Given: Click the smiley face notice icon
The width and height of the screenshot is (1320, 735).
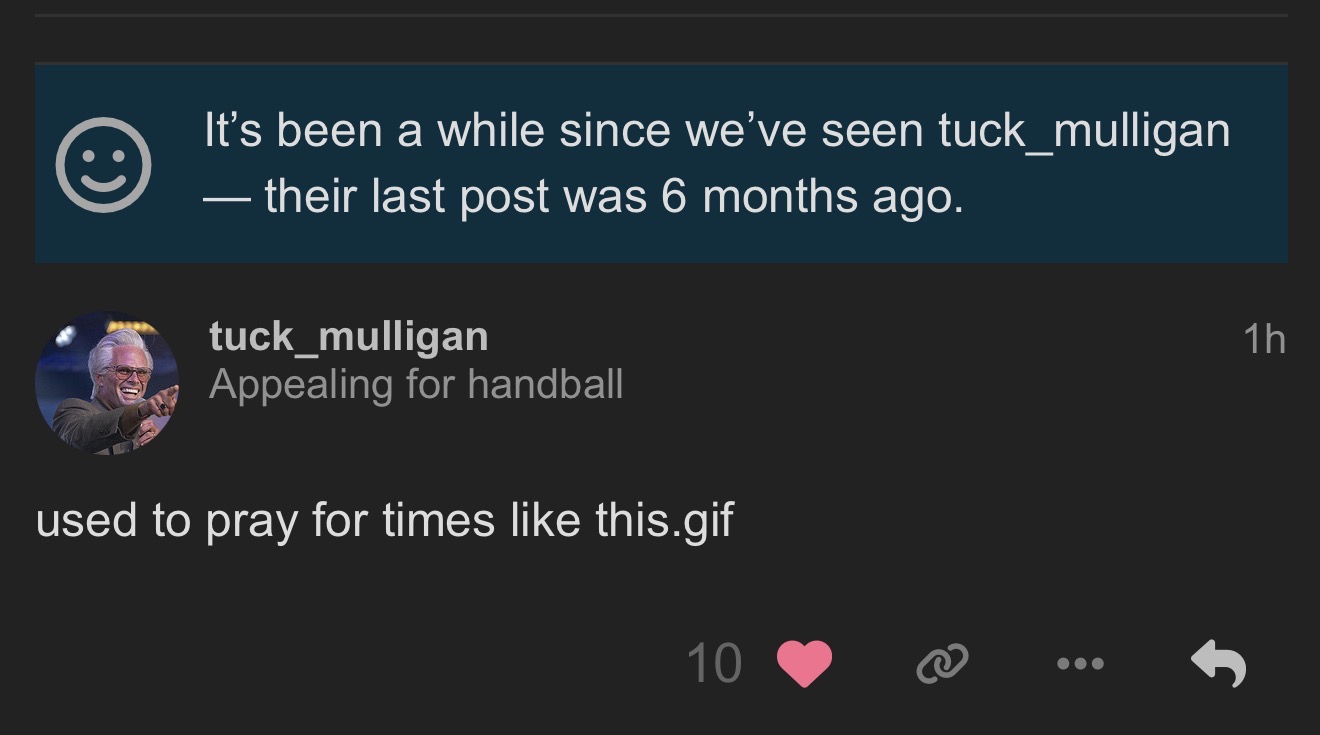Looking at the screenshot, I should tap(103, 165).
